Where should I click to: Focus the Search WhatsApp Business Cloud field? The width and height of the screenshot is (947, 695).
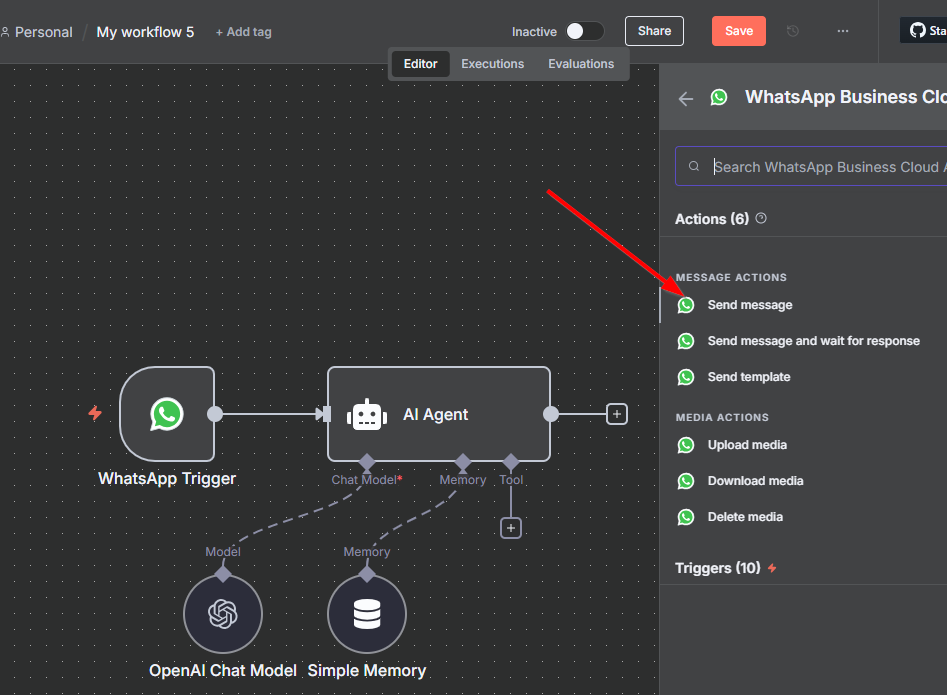[x=811, y=166]
